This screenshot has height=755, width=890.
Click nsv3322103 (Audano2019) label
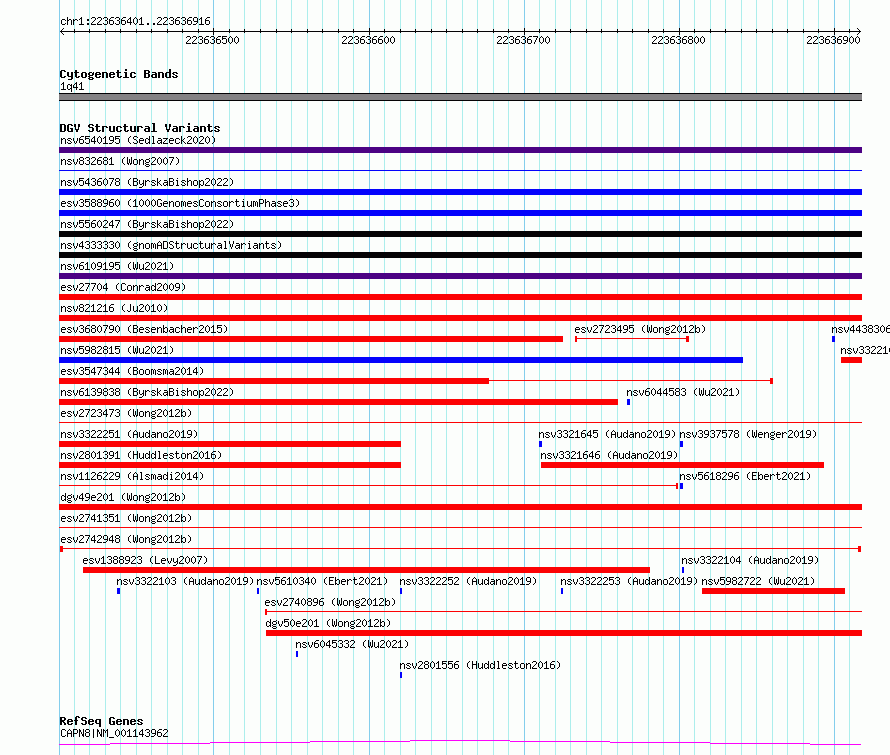click(185, 581)
